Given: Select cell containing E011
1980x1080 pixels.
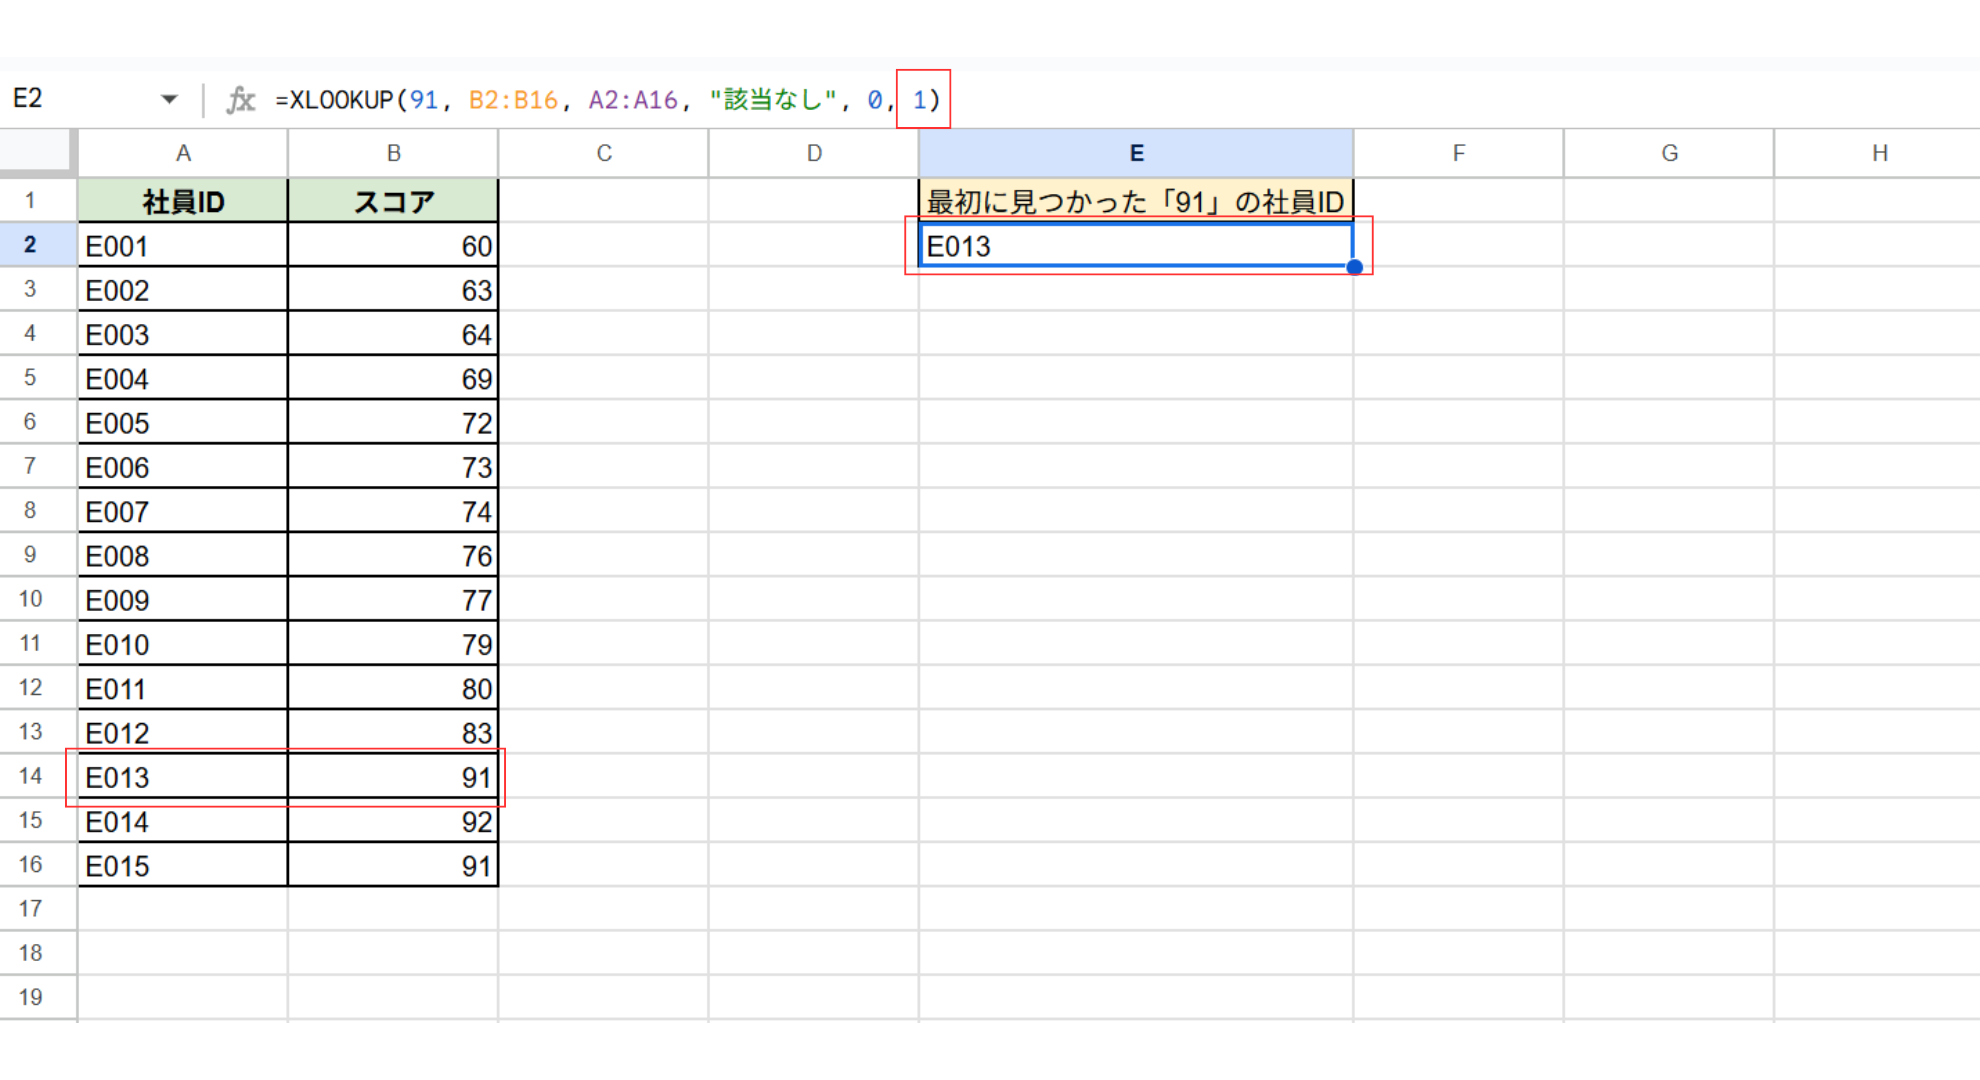Looking at the screenshot, I should point(183,689).
